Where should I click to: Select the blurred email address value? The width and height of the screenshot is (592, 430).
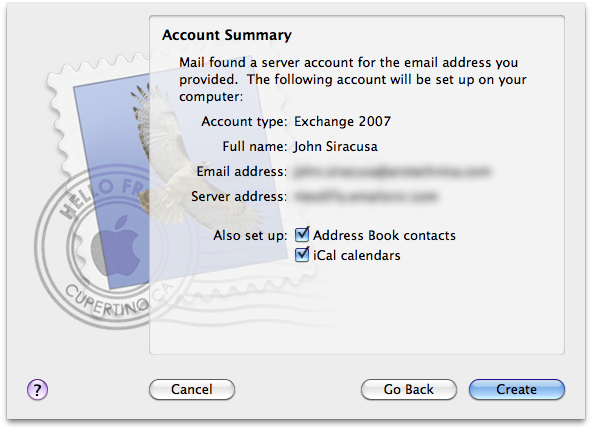point(392,171)
